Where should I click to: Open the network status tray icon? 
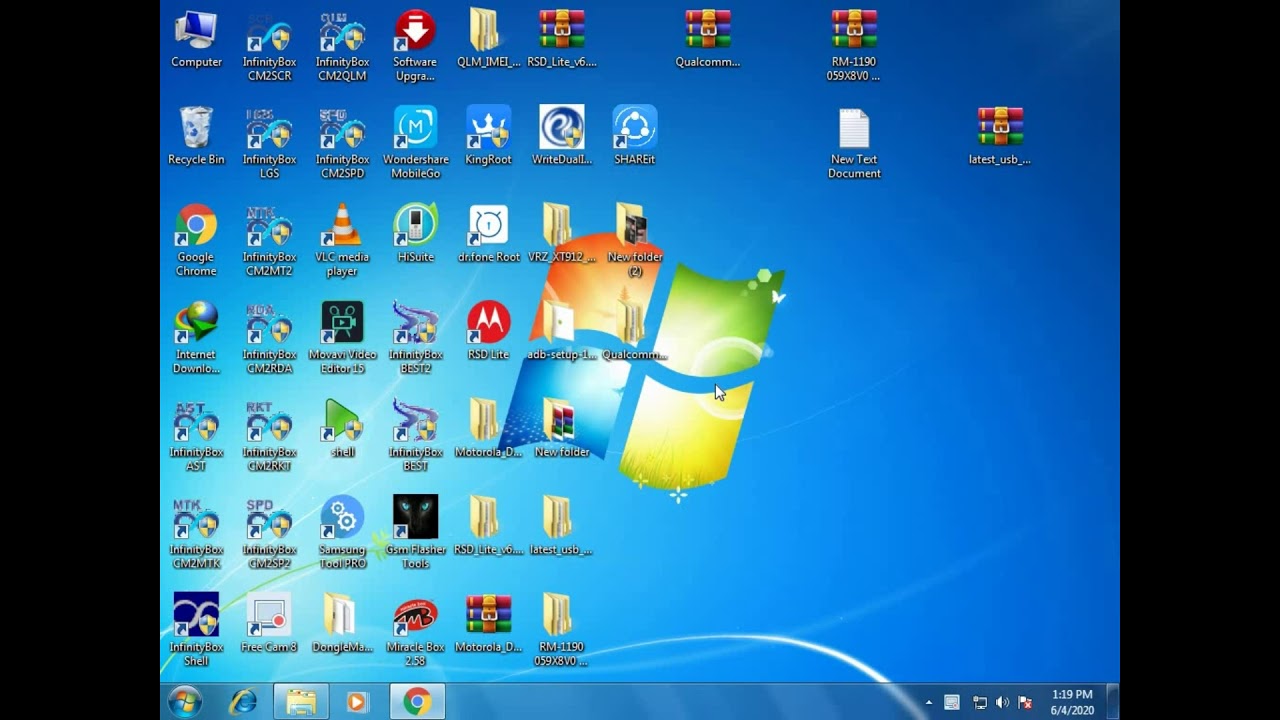[x=980, y=703]
